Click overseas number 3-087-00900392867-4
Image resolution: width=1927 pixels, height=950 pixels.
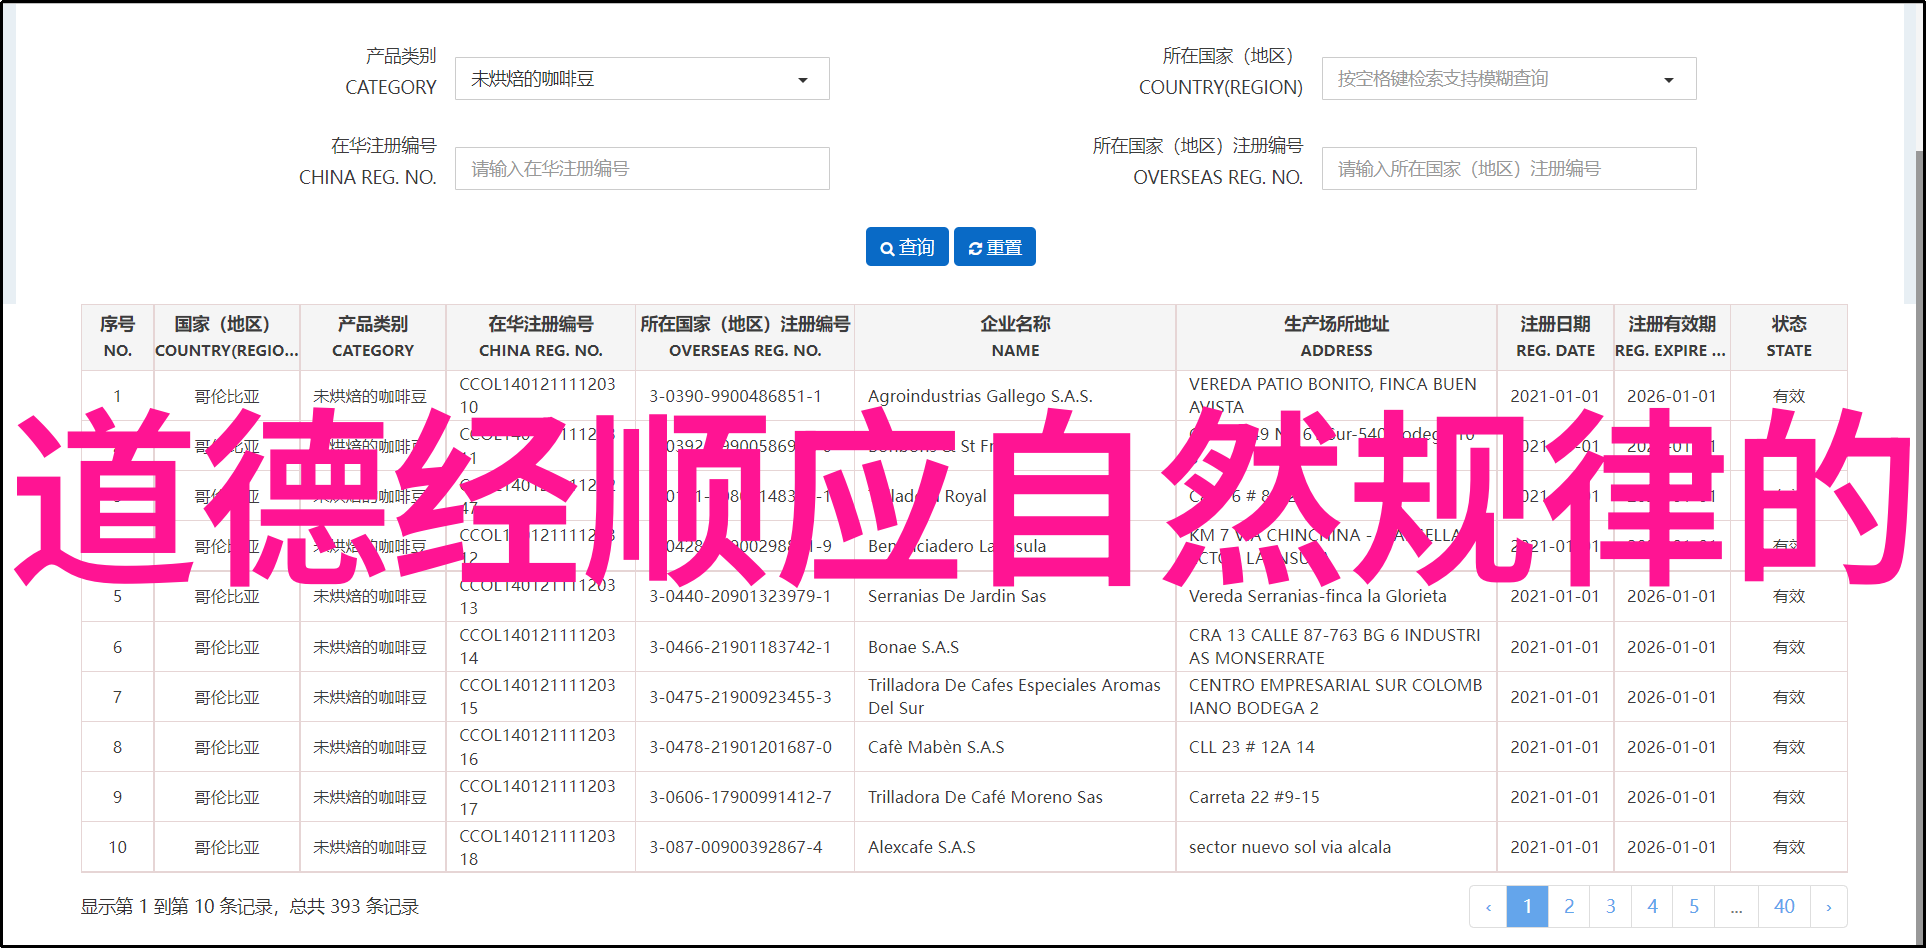(736, 847)
